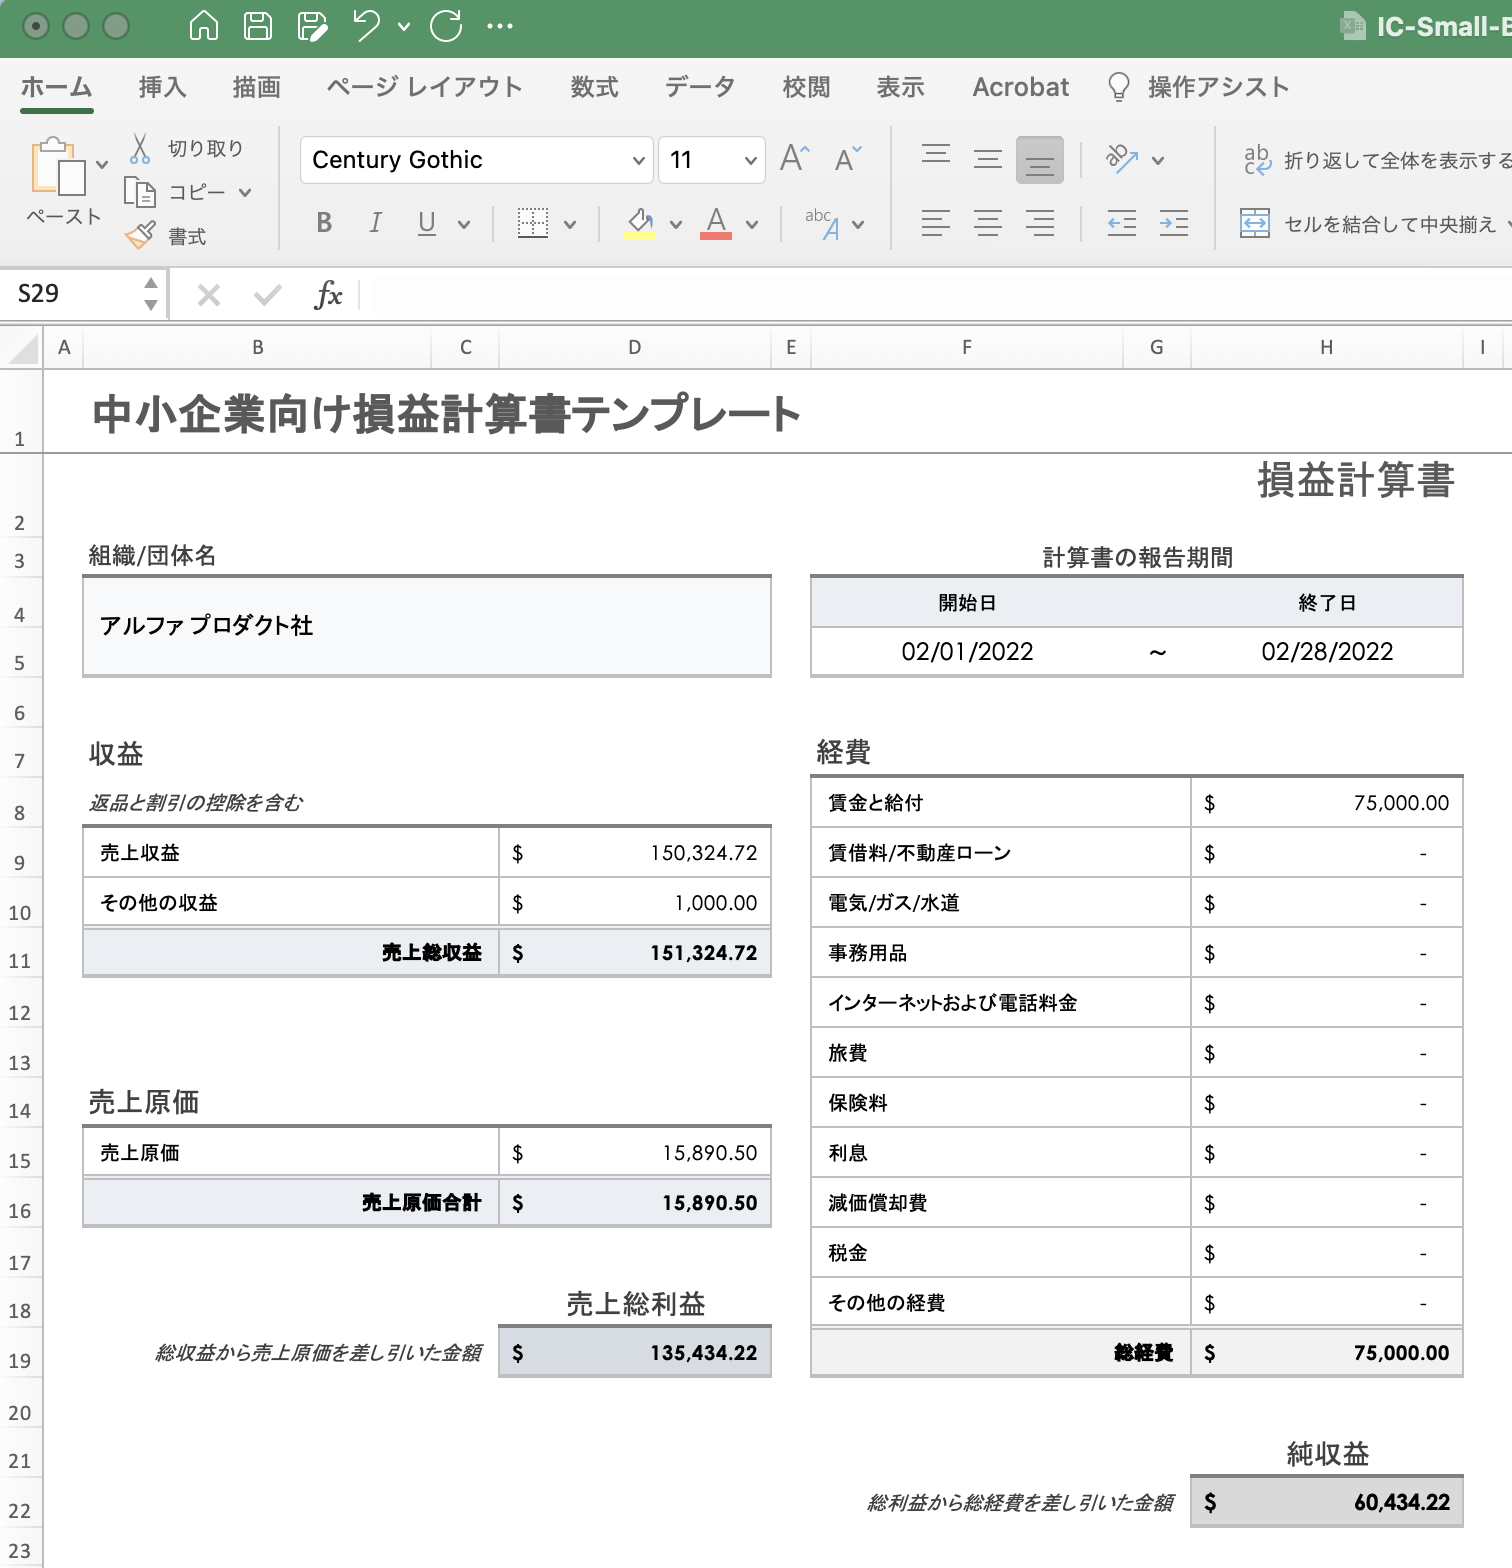
Task: Switch to the 数式 tab
Action: (594, 88)
